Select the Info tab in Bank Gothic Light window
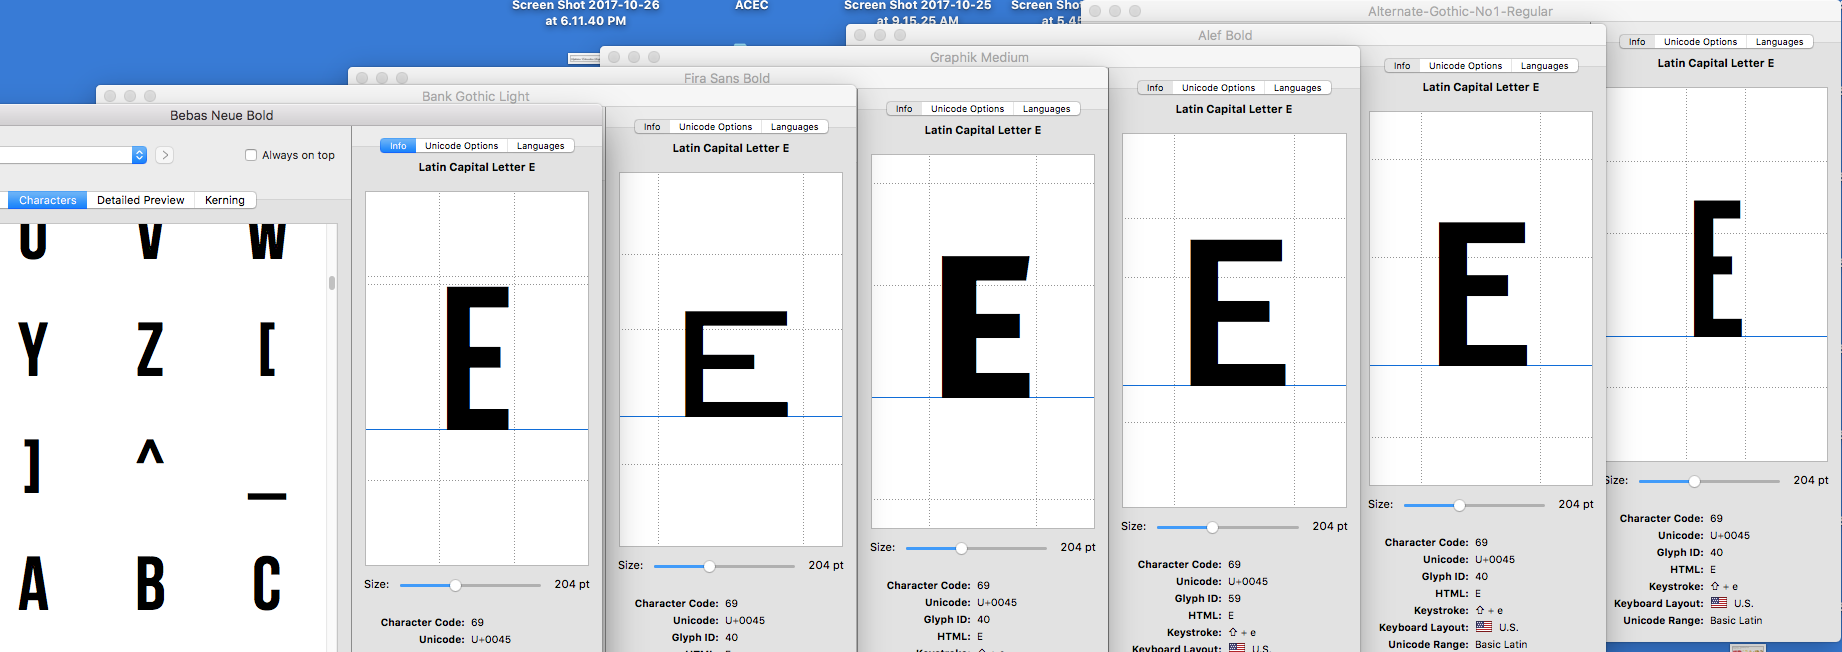 coord(652,127)
